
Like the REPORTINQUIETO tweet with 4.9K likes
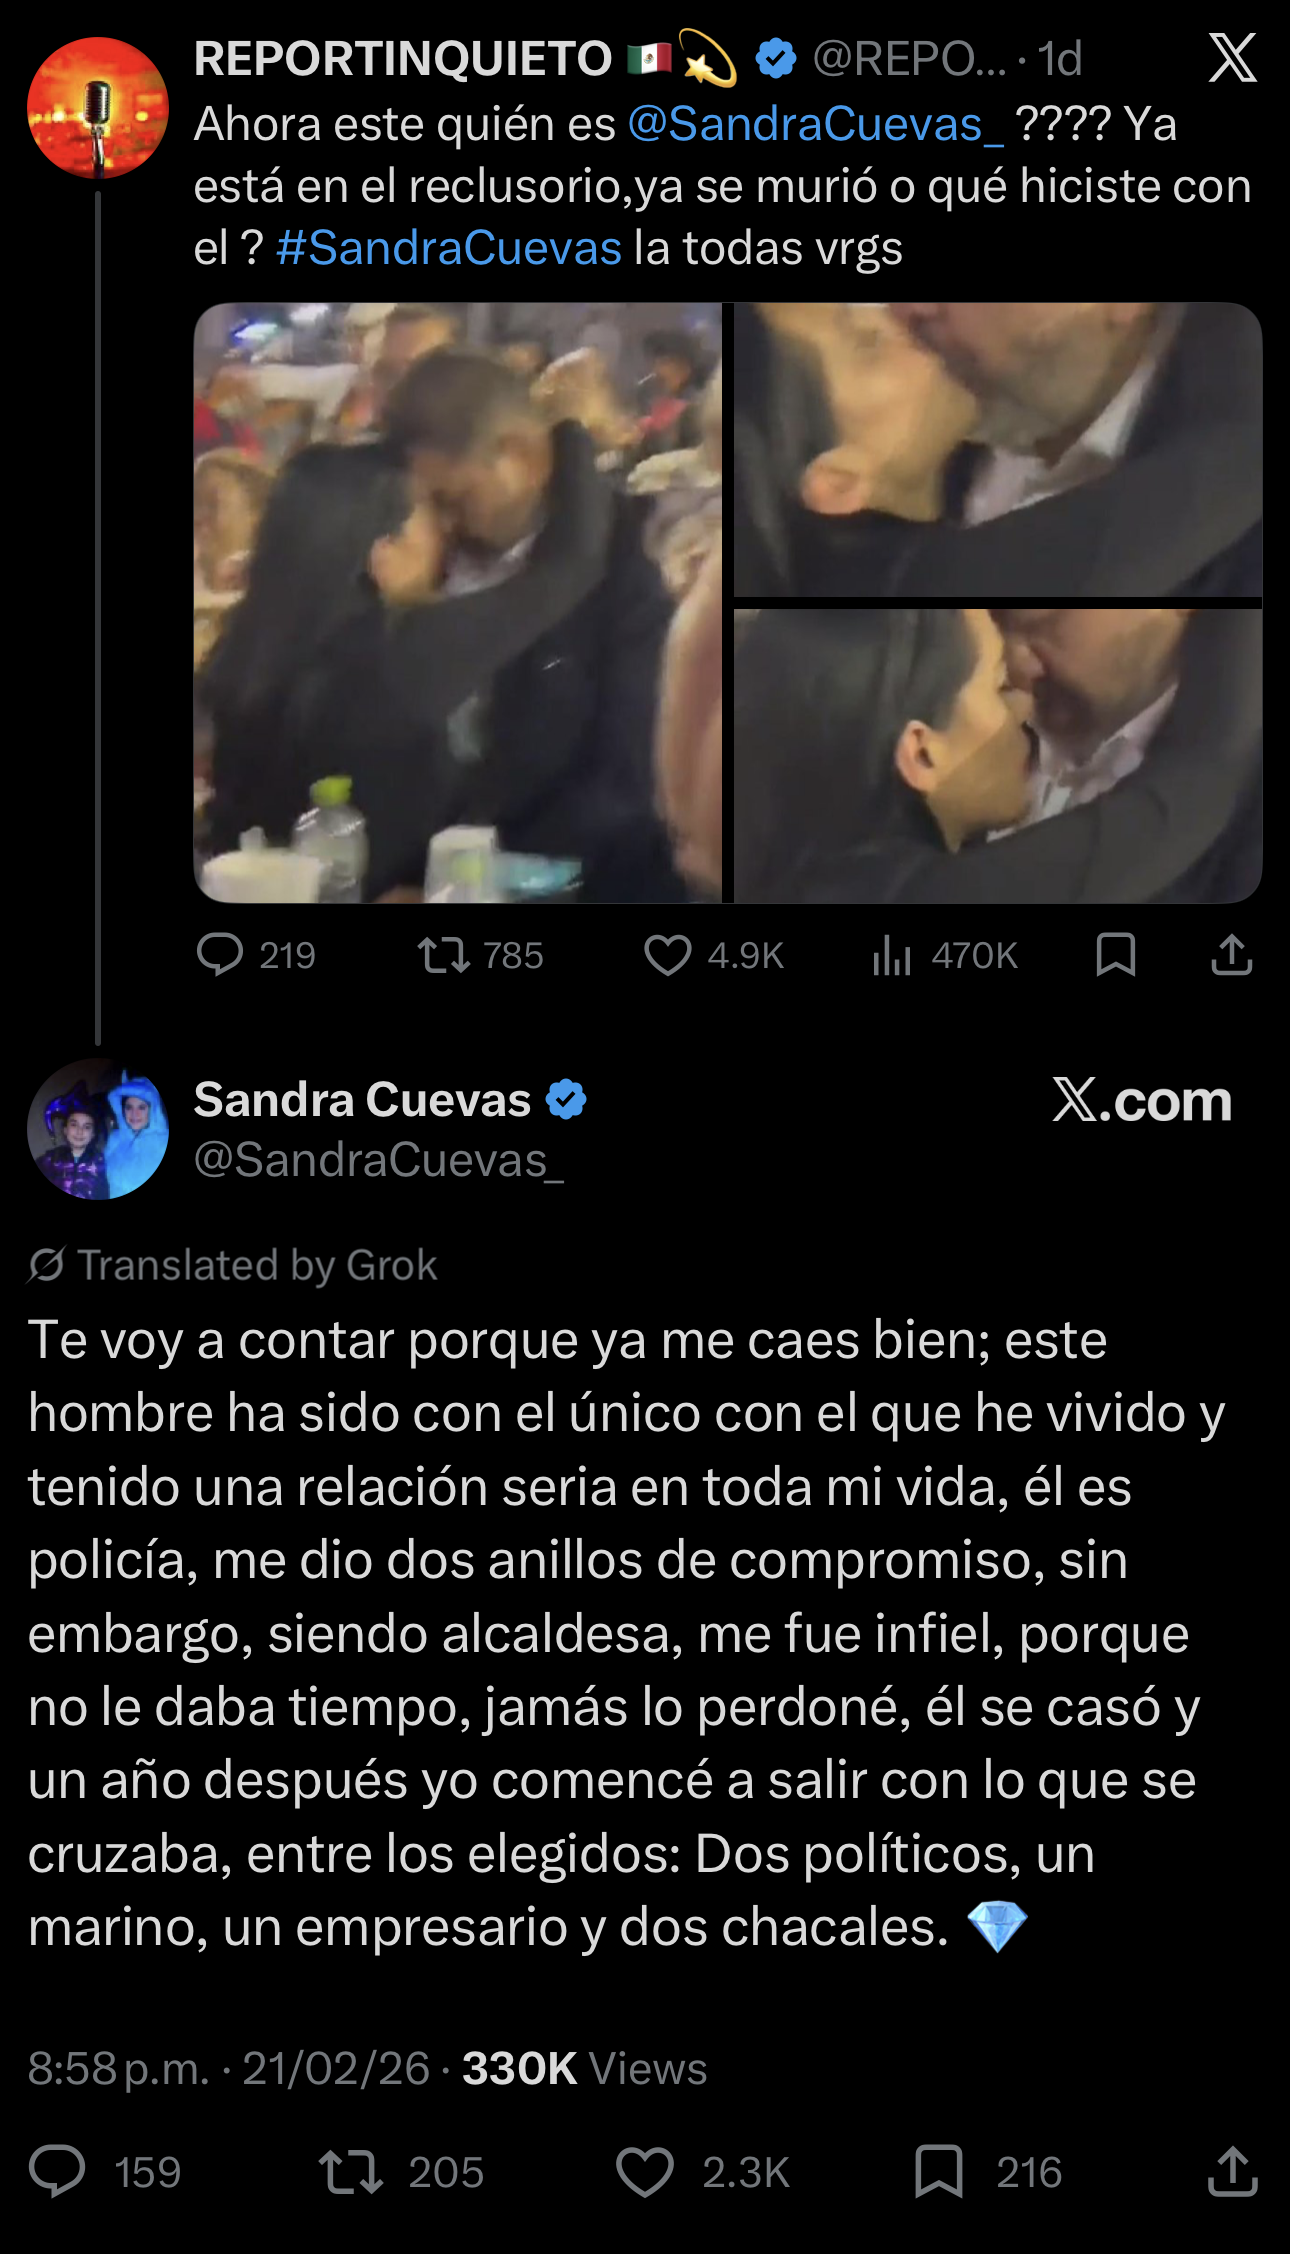667,955
